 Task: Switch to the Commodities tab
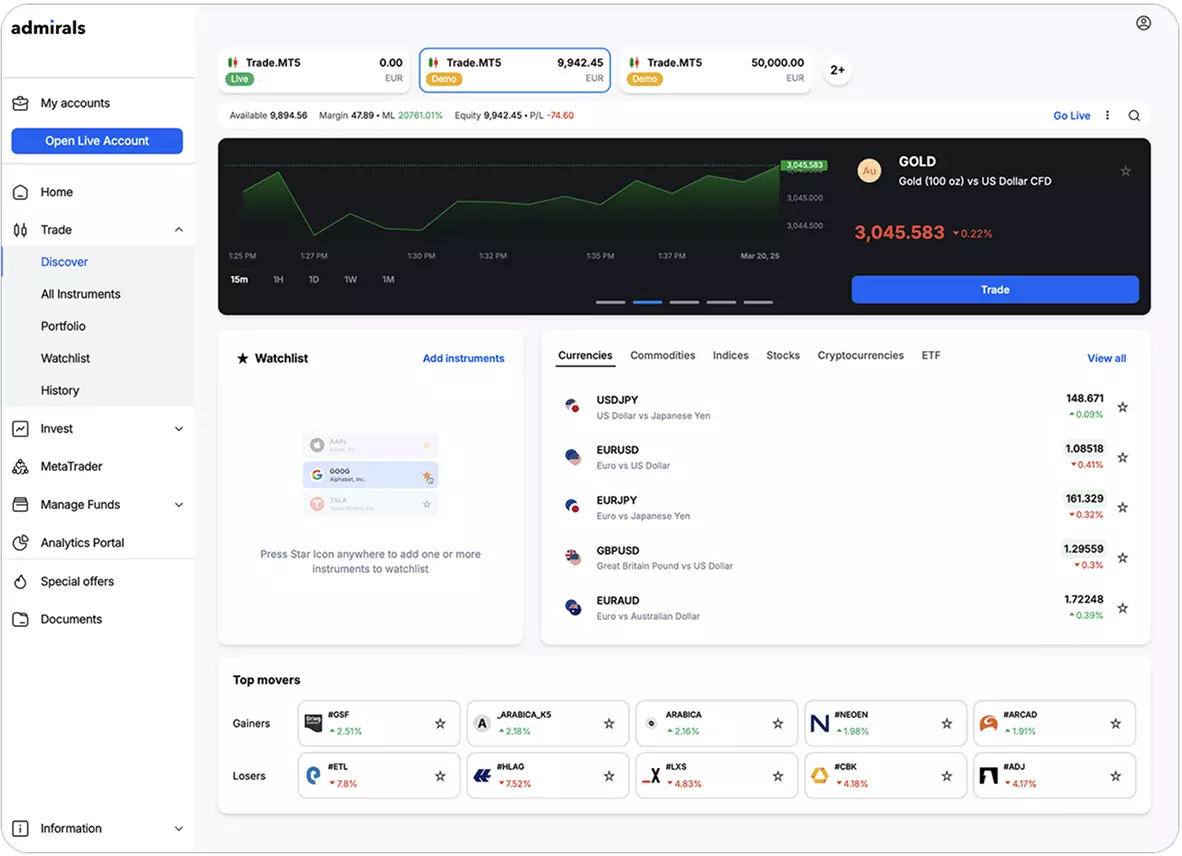(662, 356)
